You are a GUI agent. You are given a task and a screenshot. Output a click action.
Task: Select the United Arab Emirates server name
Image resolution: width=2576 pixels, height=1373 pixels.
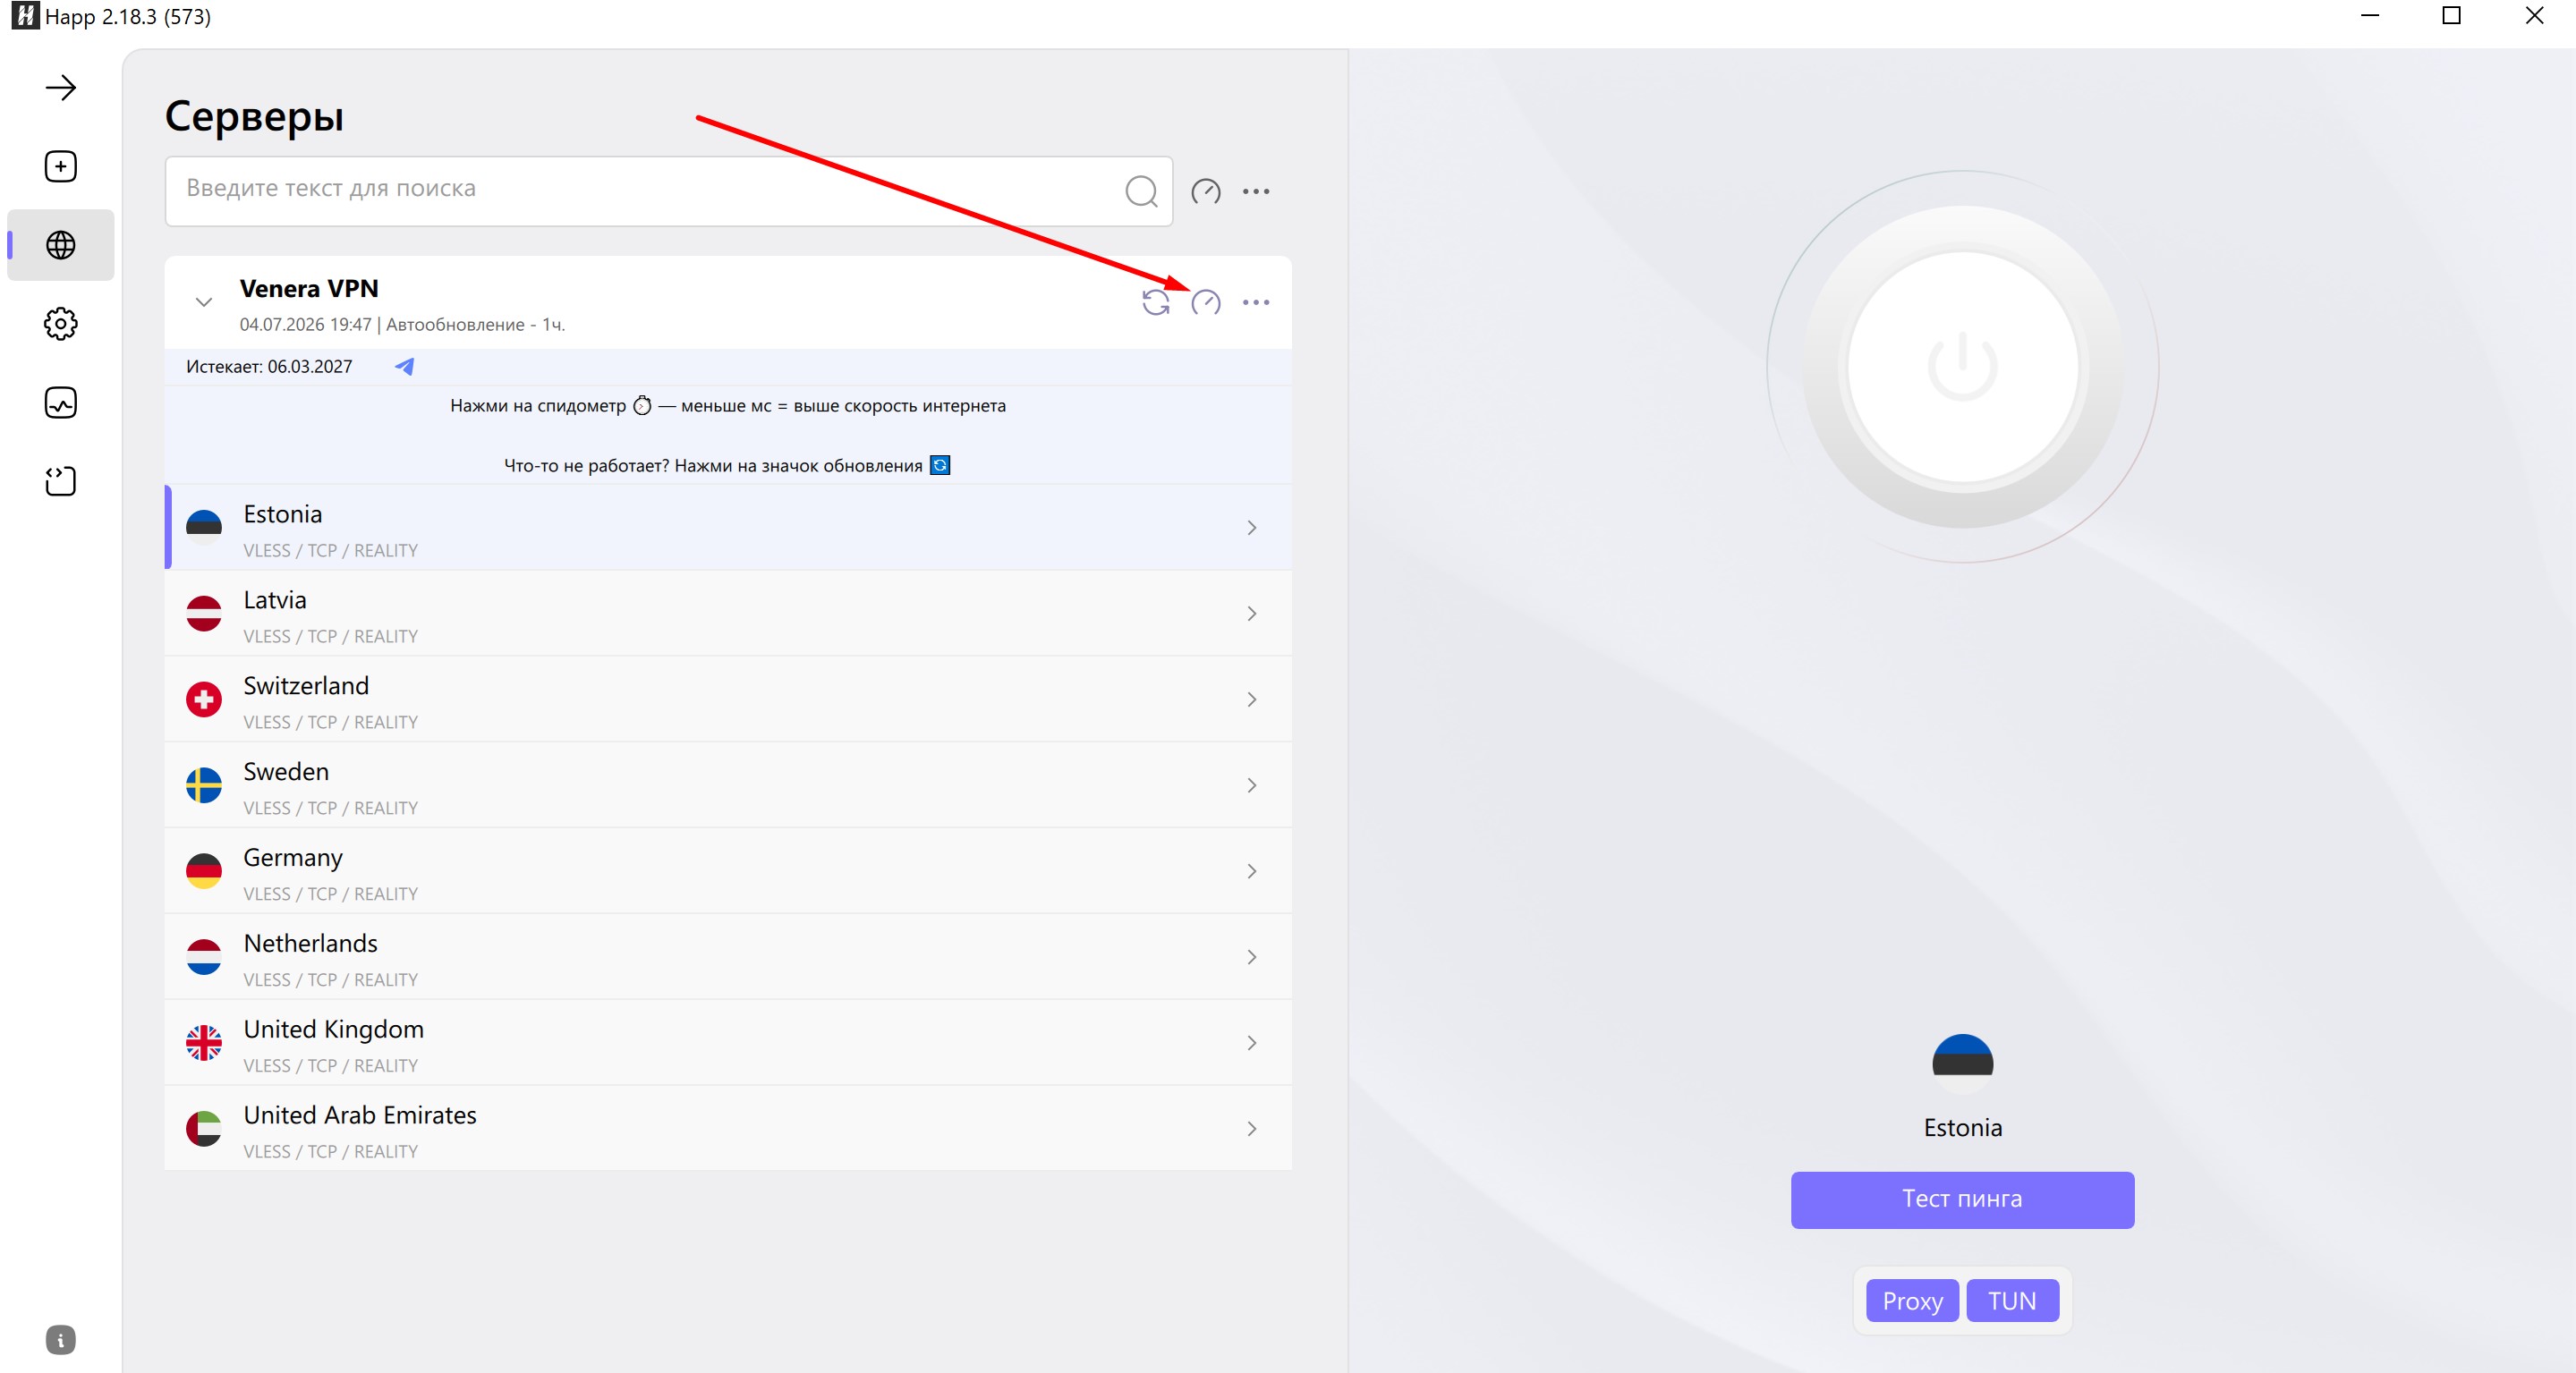click(360, 1116)
